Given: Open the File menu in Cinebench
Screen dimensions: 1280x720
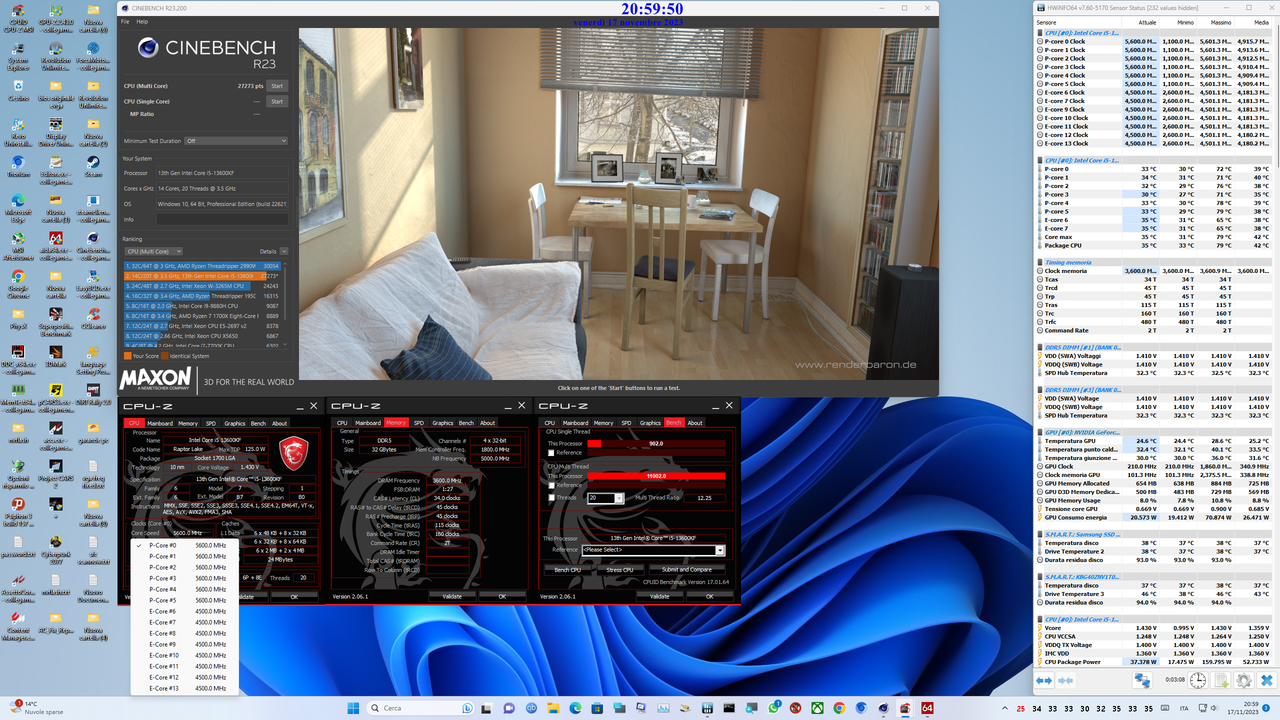Looking at the screenshot, I should pyautogui.click(x=124, y=20).
